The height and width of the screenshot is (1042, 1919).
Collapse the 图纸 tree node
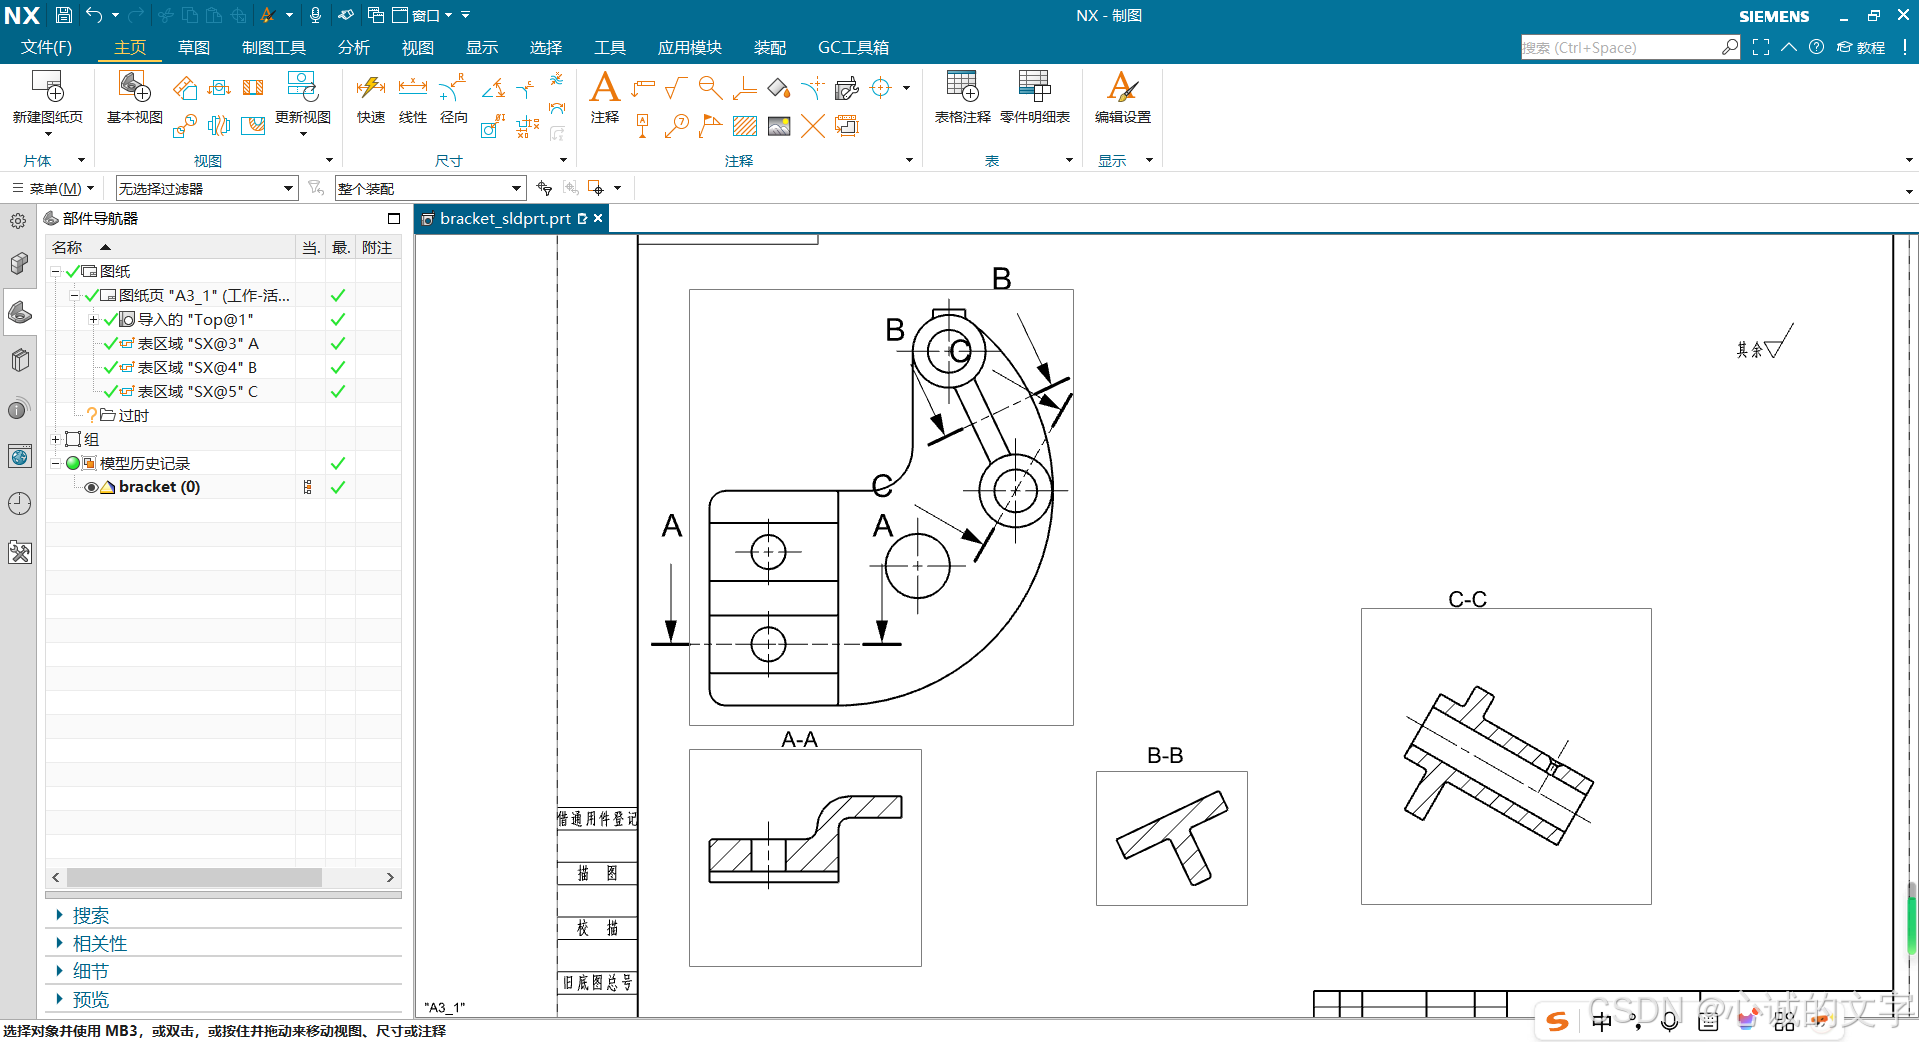56,271
